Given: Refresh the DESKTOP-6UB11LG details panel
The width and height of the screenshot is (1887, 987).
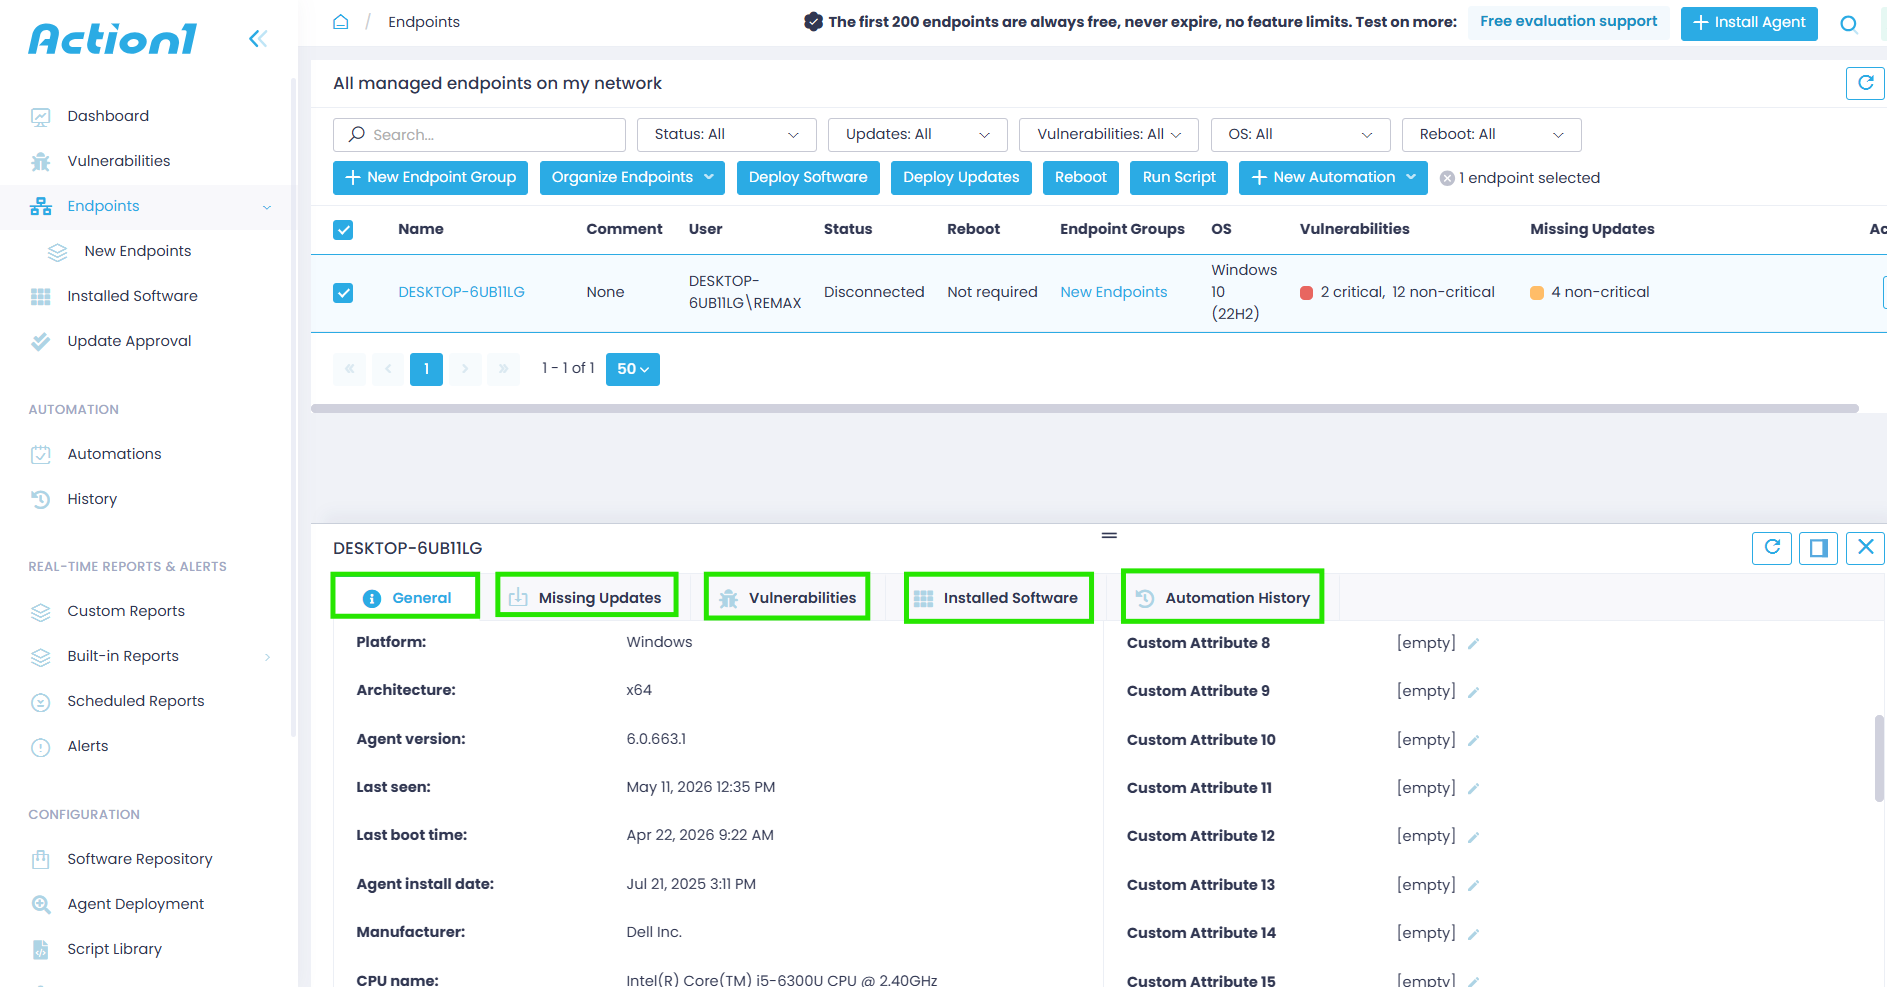Looking at the screenshot, I should click(x=1772, y=548).
